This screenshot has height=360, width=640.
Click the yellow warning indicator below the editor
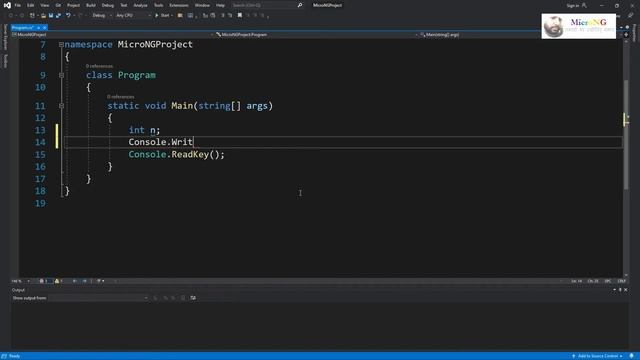[x=58, y=281]
